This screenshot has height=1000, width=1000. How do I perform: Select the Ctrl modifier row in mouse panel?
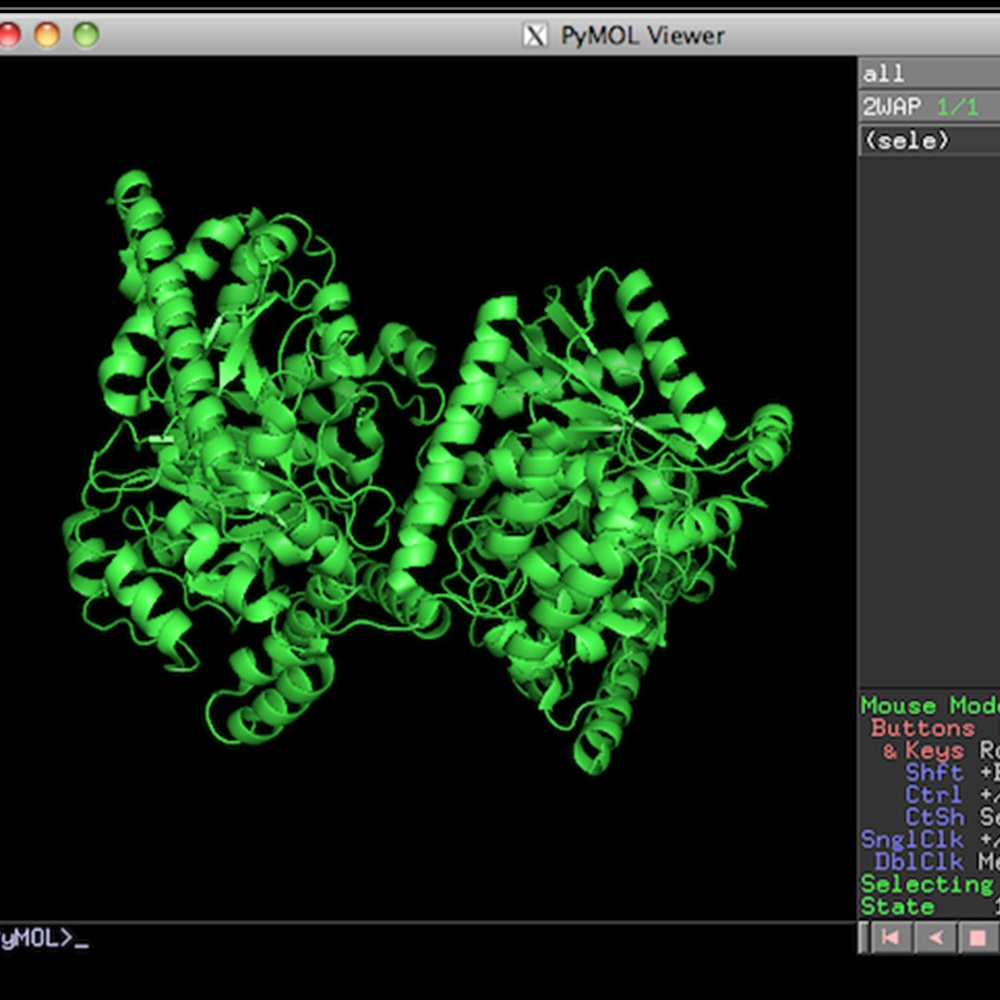pyautogui.click(x=933, y=794)
